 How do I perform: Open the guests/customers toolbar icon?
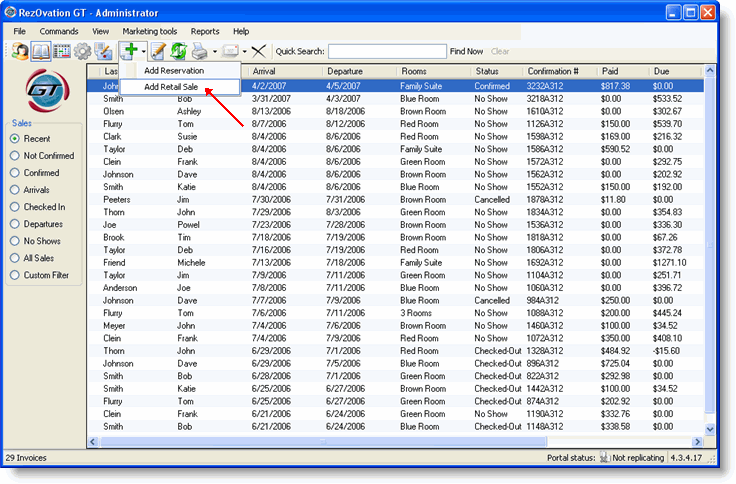pos(20,51)
